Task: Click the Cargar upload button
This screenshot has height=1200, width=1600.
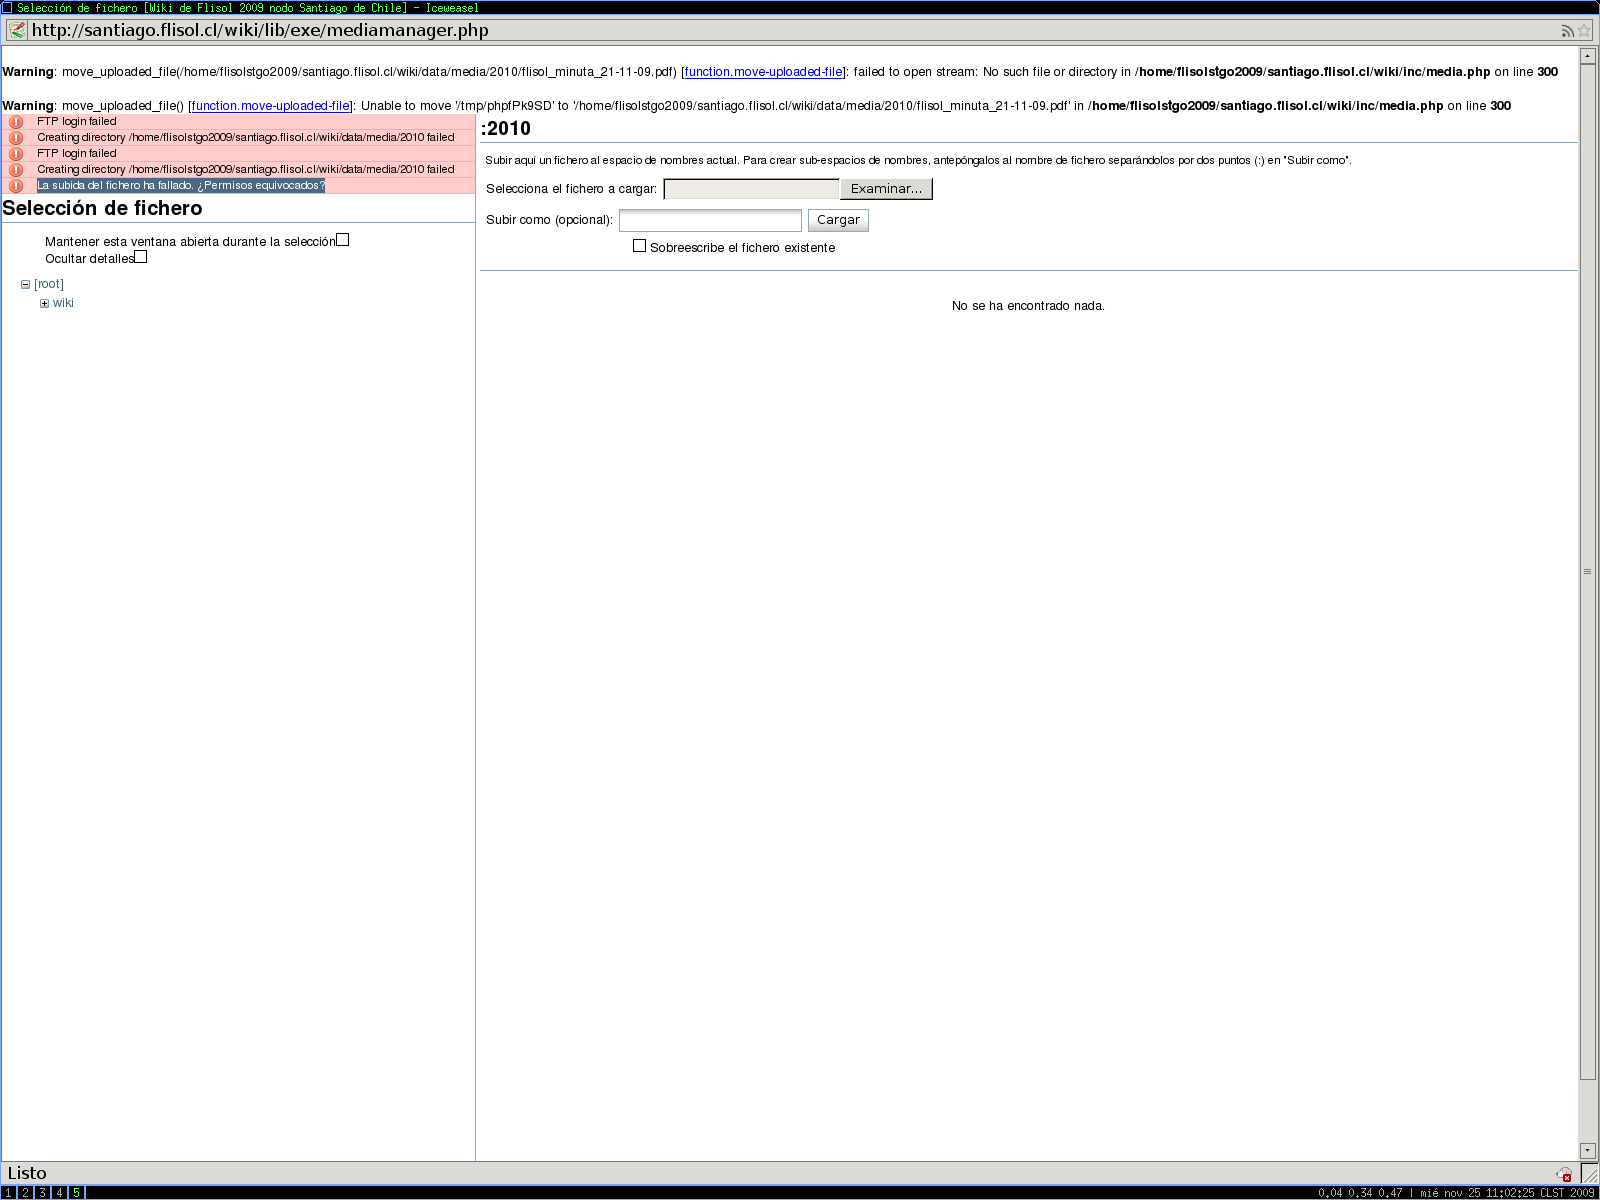Action: 838,220
